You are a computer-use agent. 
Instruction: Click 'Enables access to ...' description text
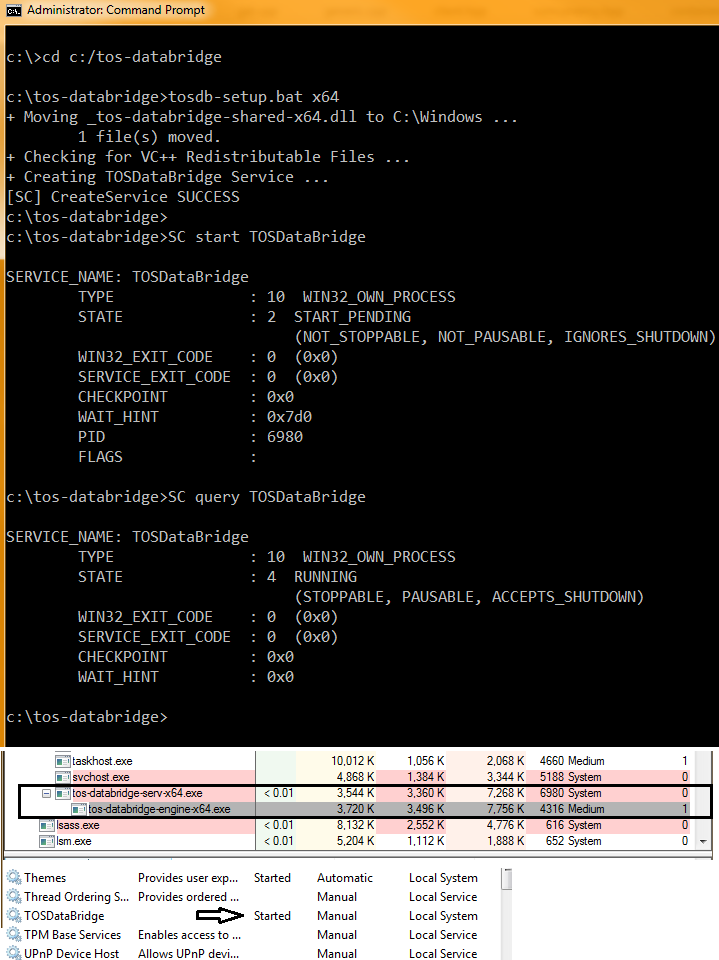click(x=189, y=934)
